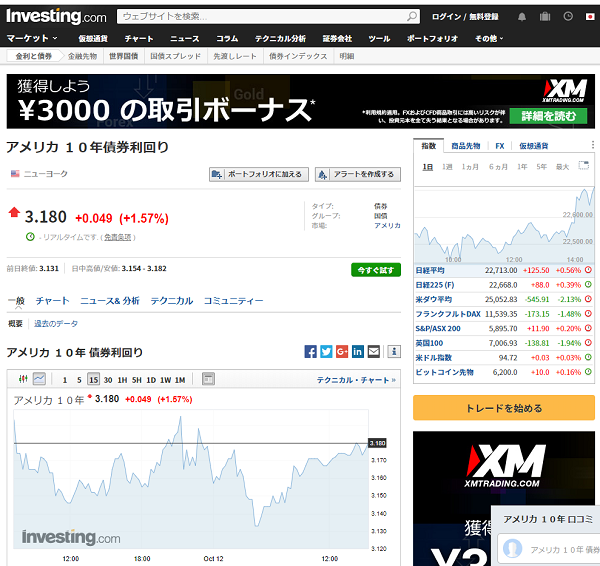Open the 過去のデータ sub-tab
Viewport: 600px width, 566px height.
(56, 323)
